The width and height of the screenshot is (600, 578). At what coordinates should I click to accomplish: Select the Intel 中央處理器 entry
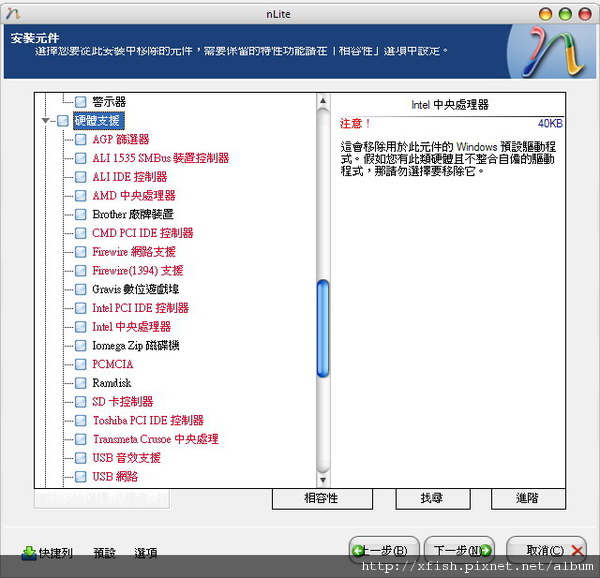click(x=131, y=327)
